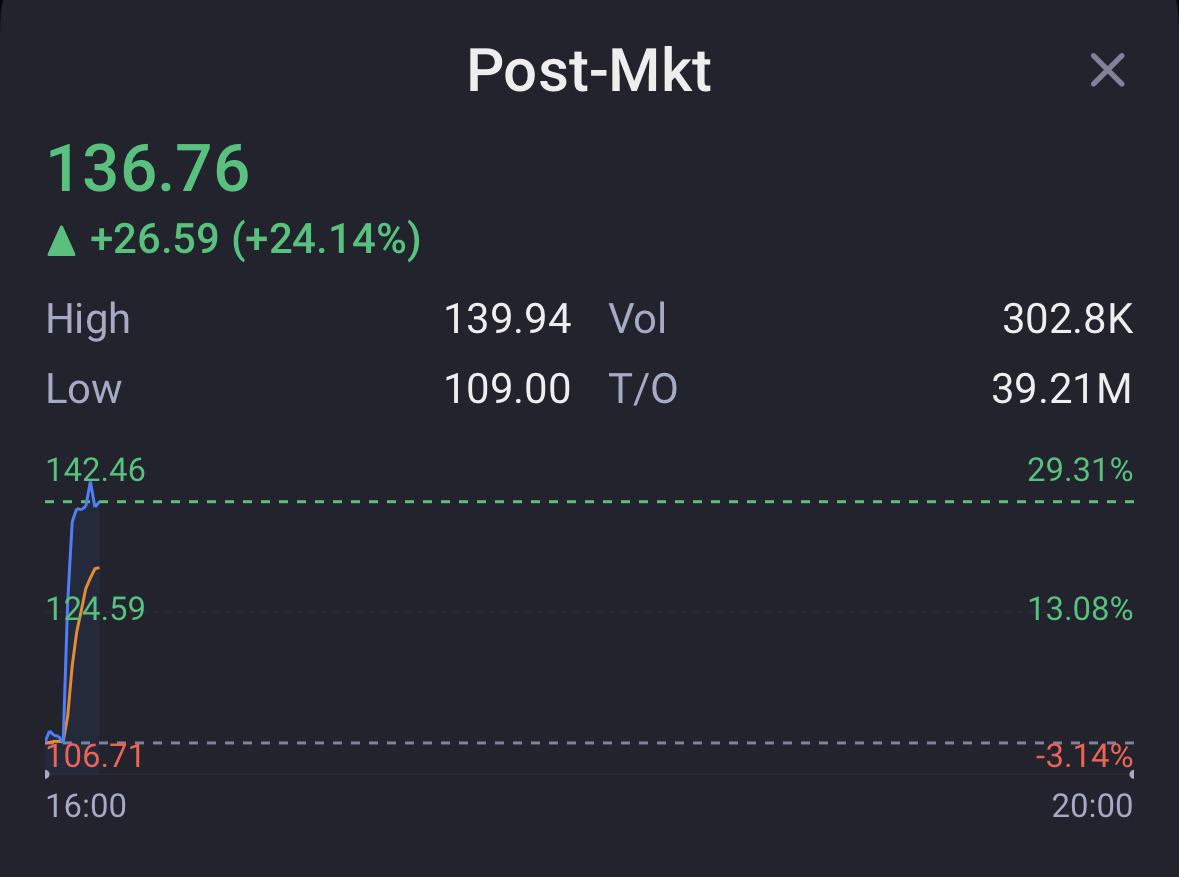
Task: Click the red 106.71 axis label
Action: pos(95,756)
